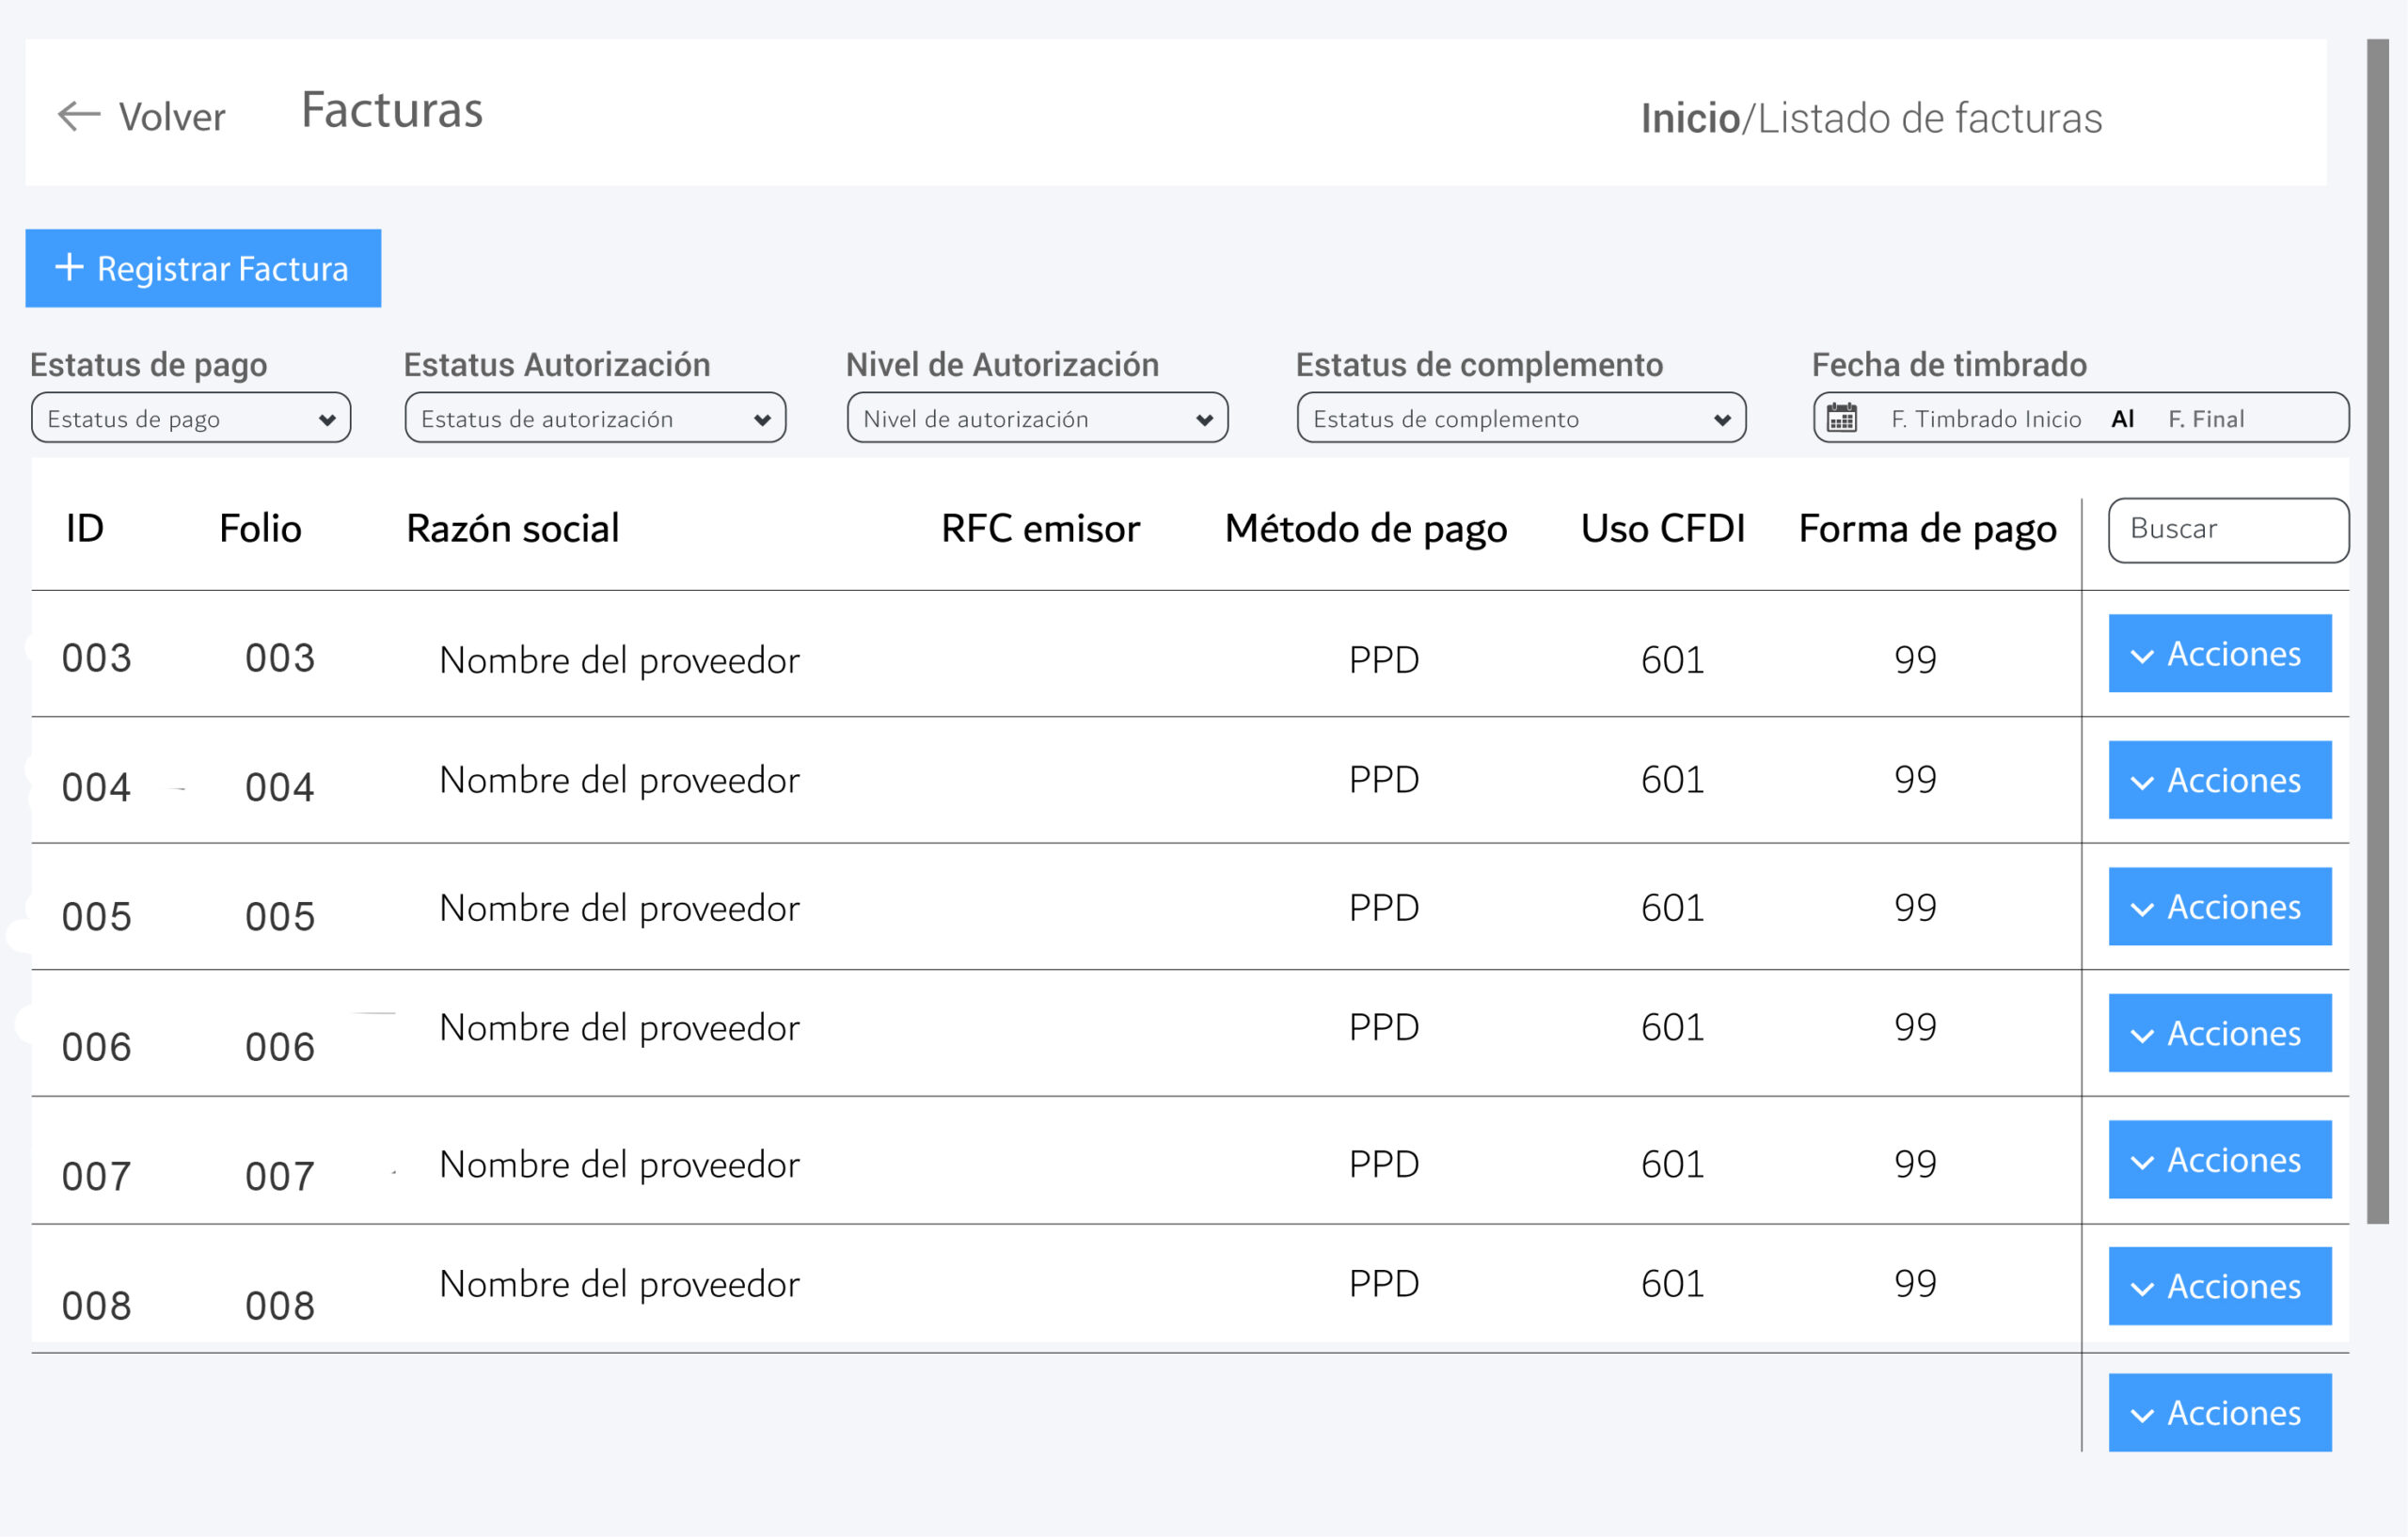Open the Acciones dropdown for row 007
This screenshot has height=1537, width=2408.
[x=2219, y=1159]
